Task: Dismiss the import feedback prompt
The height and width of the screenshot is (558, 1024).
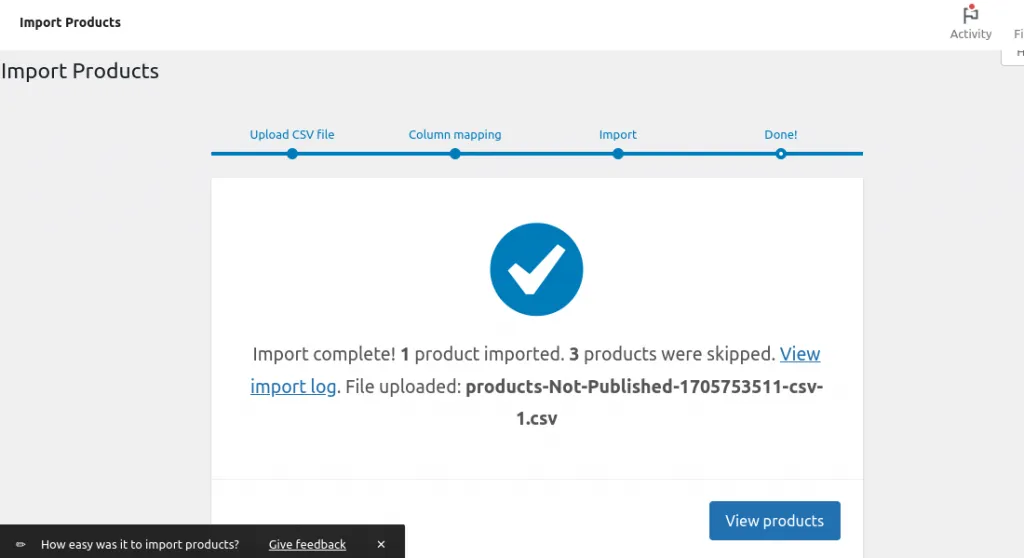Action: (x=381, y=545)
